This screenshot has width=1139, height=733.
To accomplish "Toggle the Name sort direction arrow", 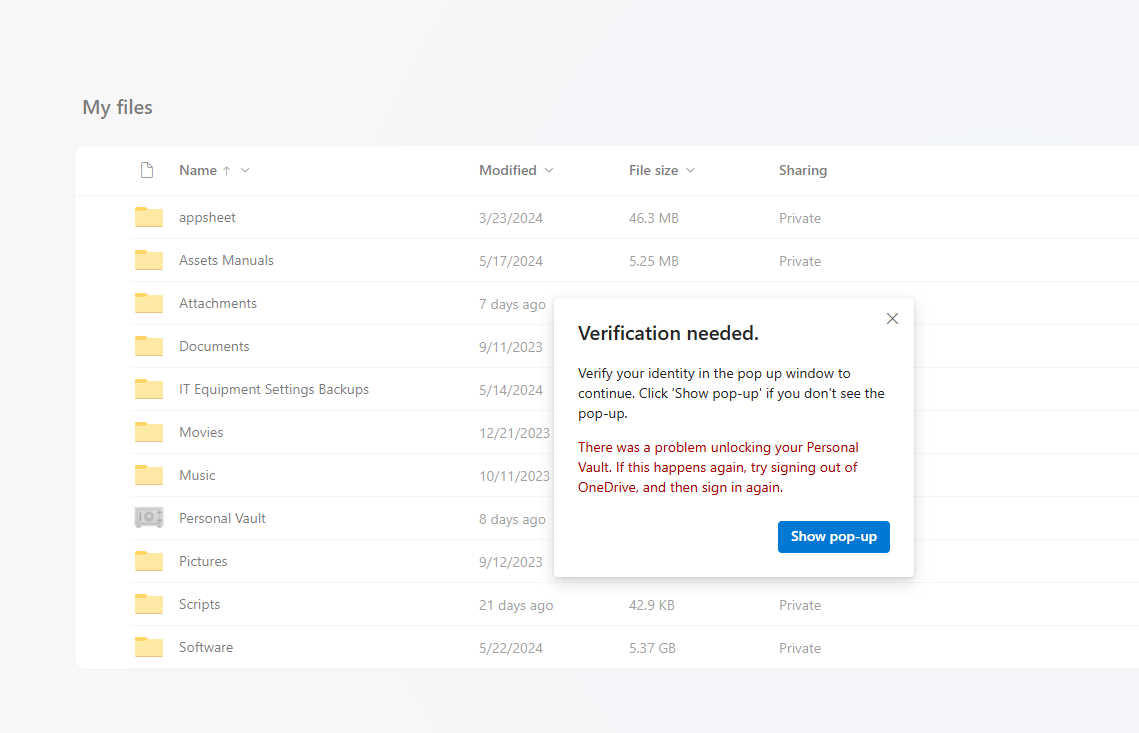I will 227,170.
